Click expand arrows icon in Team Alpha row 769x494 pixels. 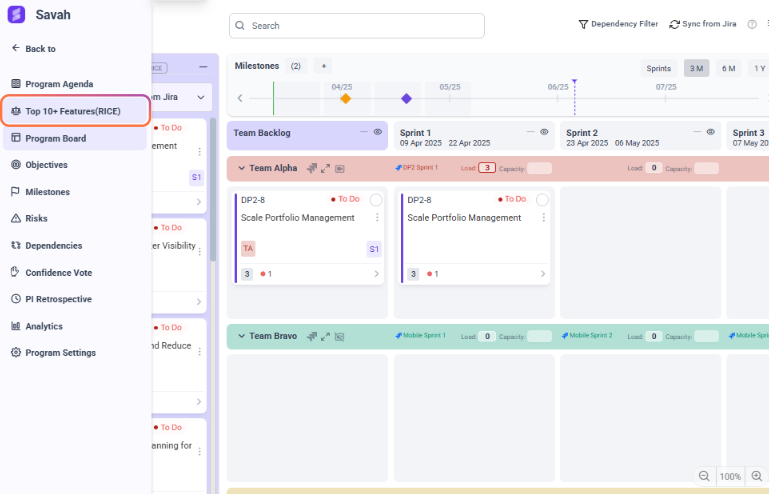click(x=326, y=168)
